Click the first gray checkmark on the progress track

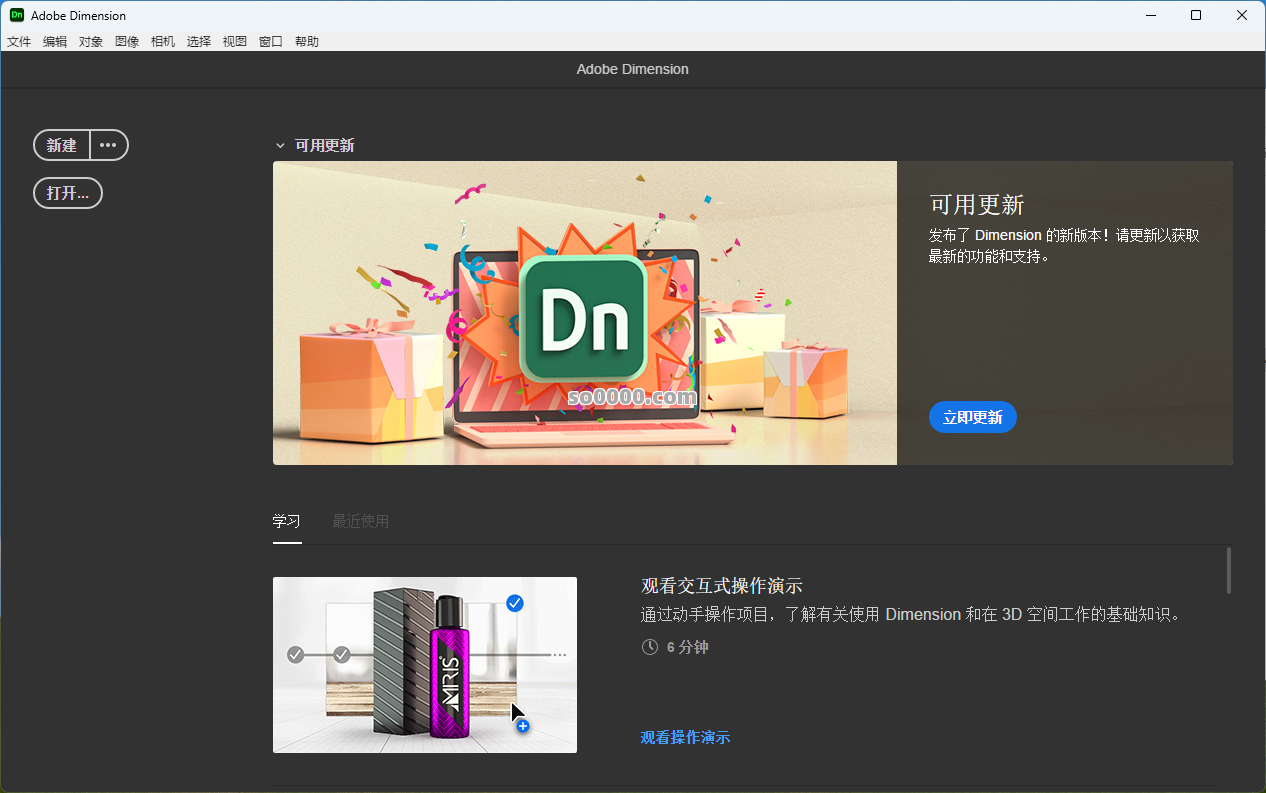pyautogui.click(x=295, y=654)
